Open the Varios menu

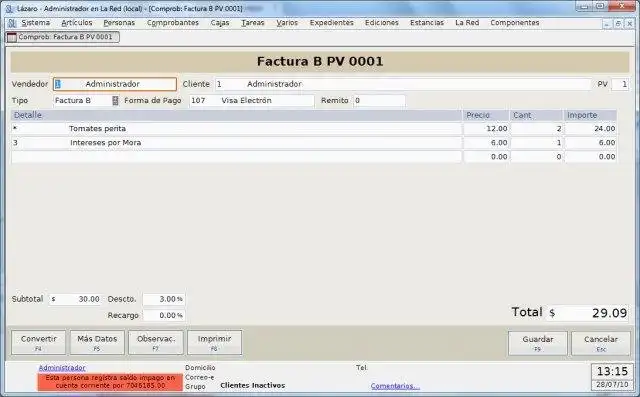pyautogui.click(x=287, y=23)
